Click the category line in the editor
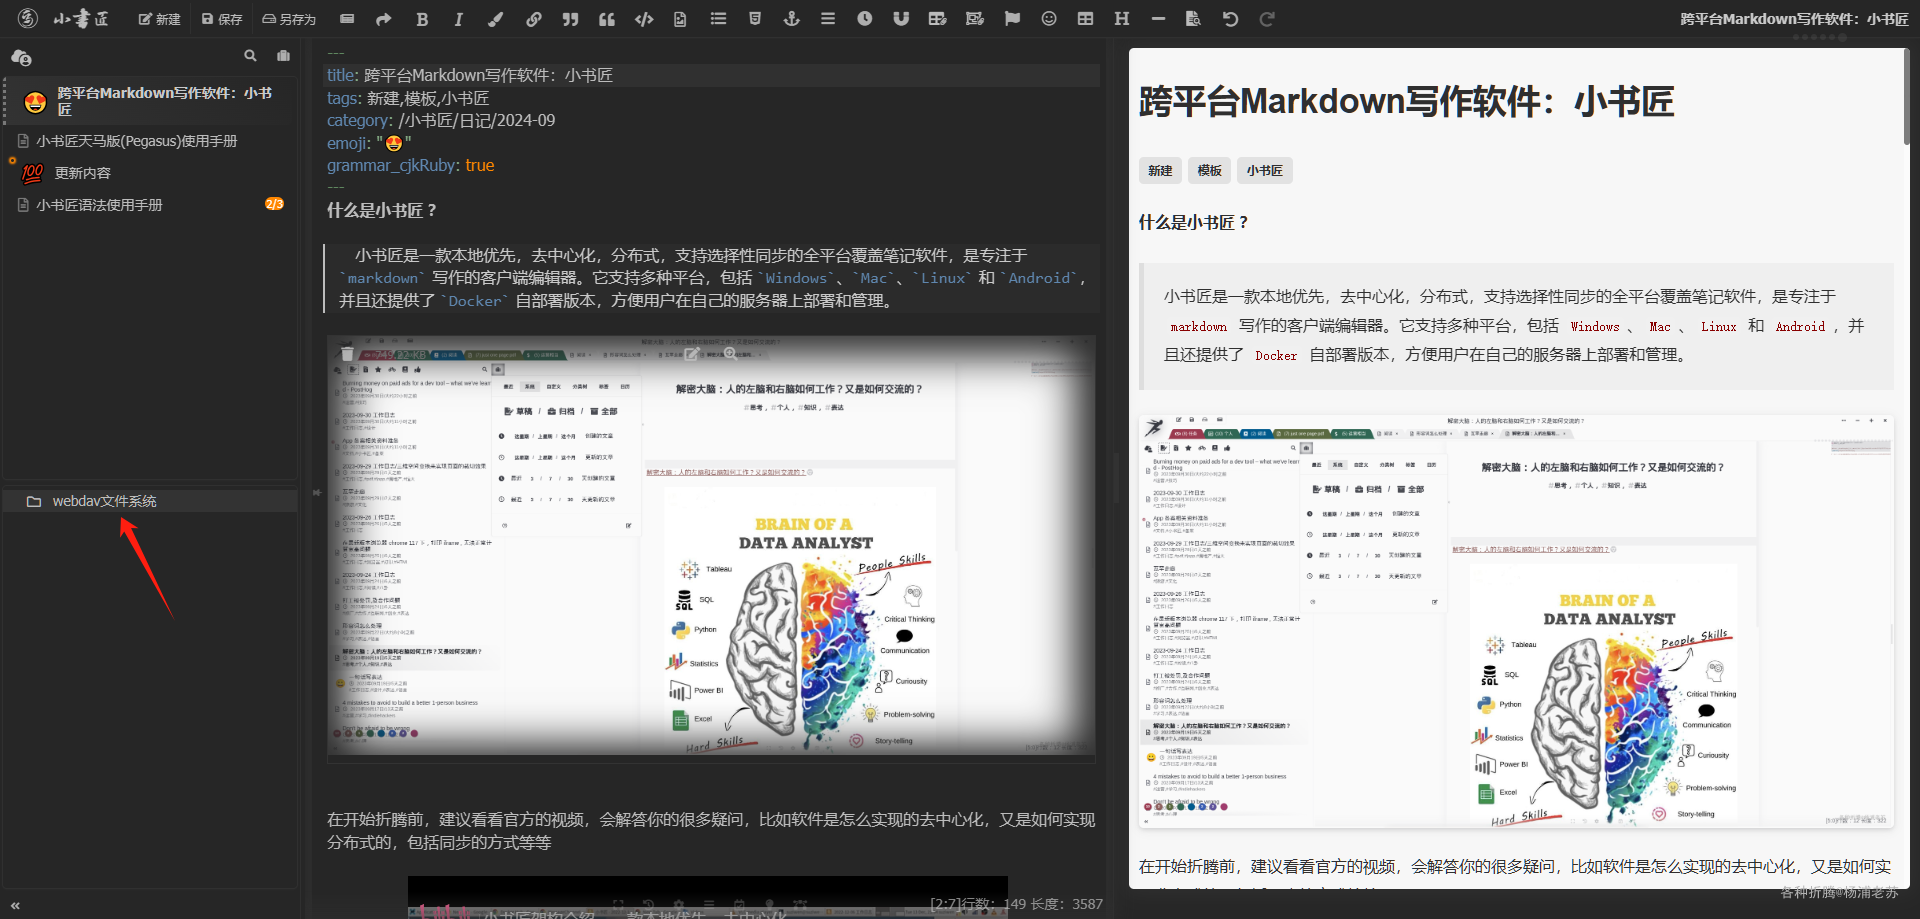The width and height of the screenshot is (1920, 919). [441, 120]
